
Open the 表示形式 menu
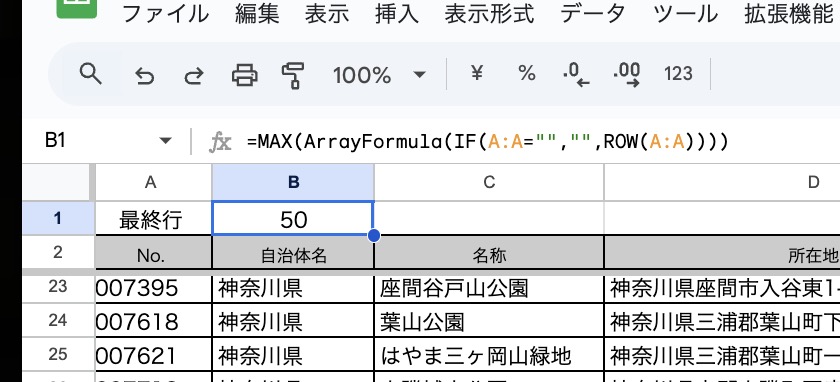tap(489, 14)
